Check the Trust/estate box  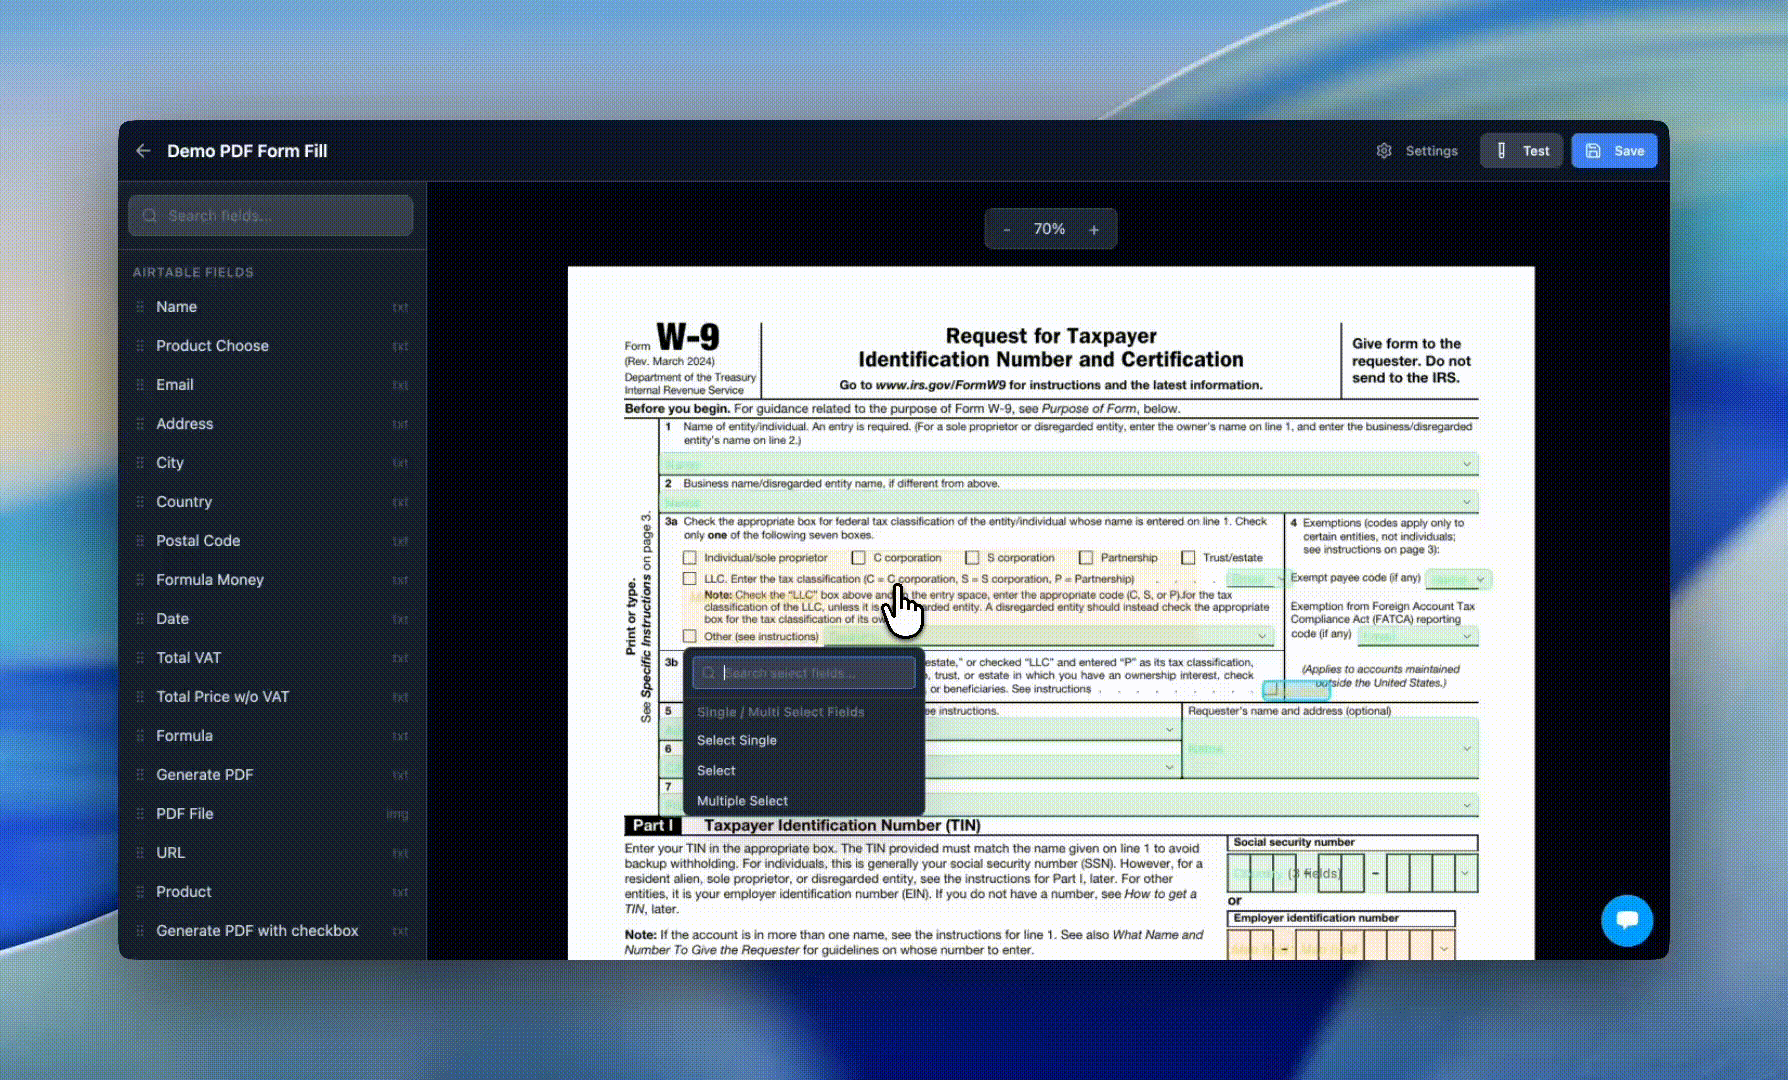point(1188,558)
